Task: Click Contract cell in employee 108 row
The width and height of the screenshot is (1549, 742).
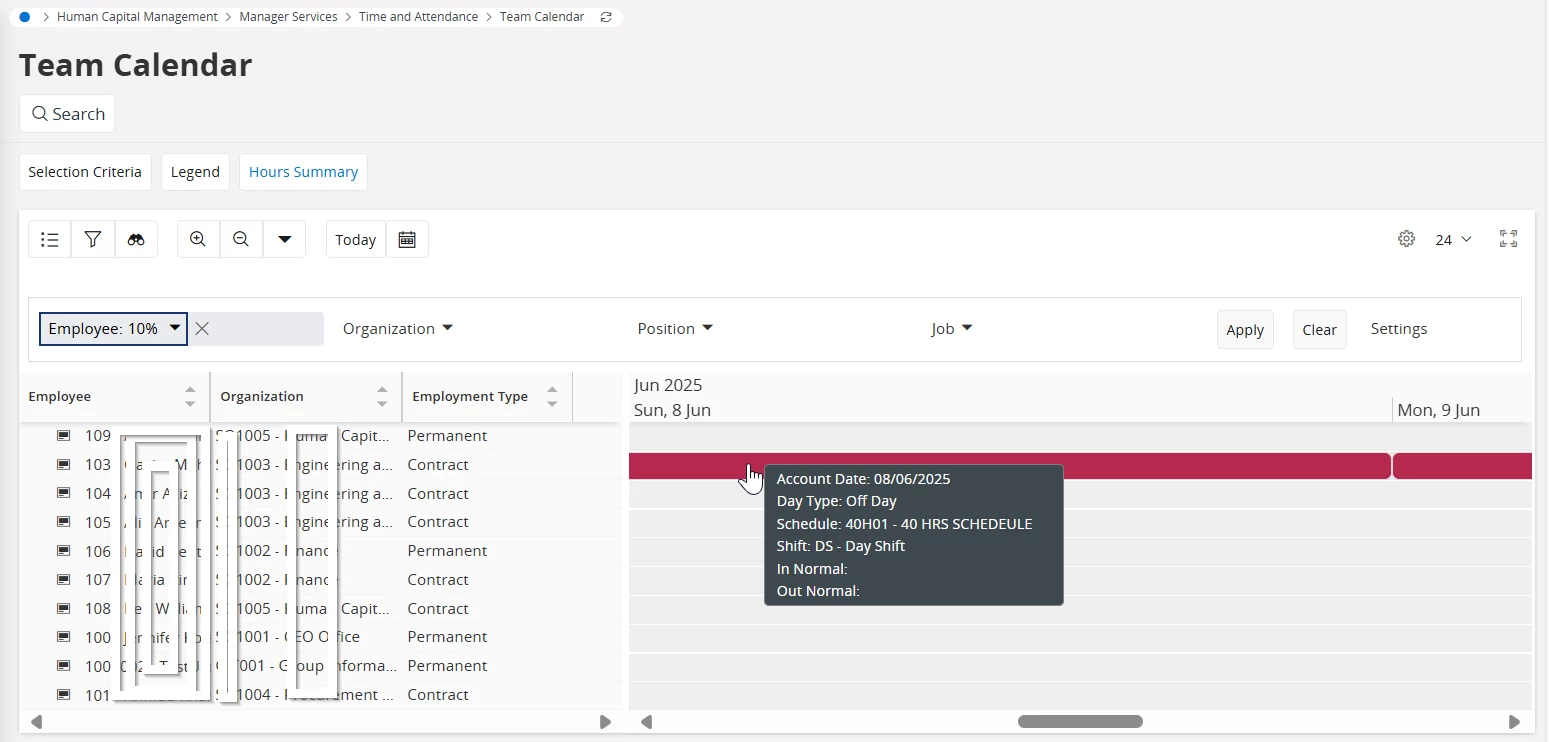Action: tap(438, 609)
